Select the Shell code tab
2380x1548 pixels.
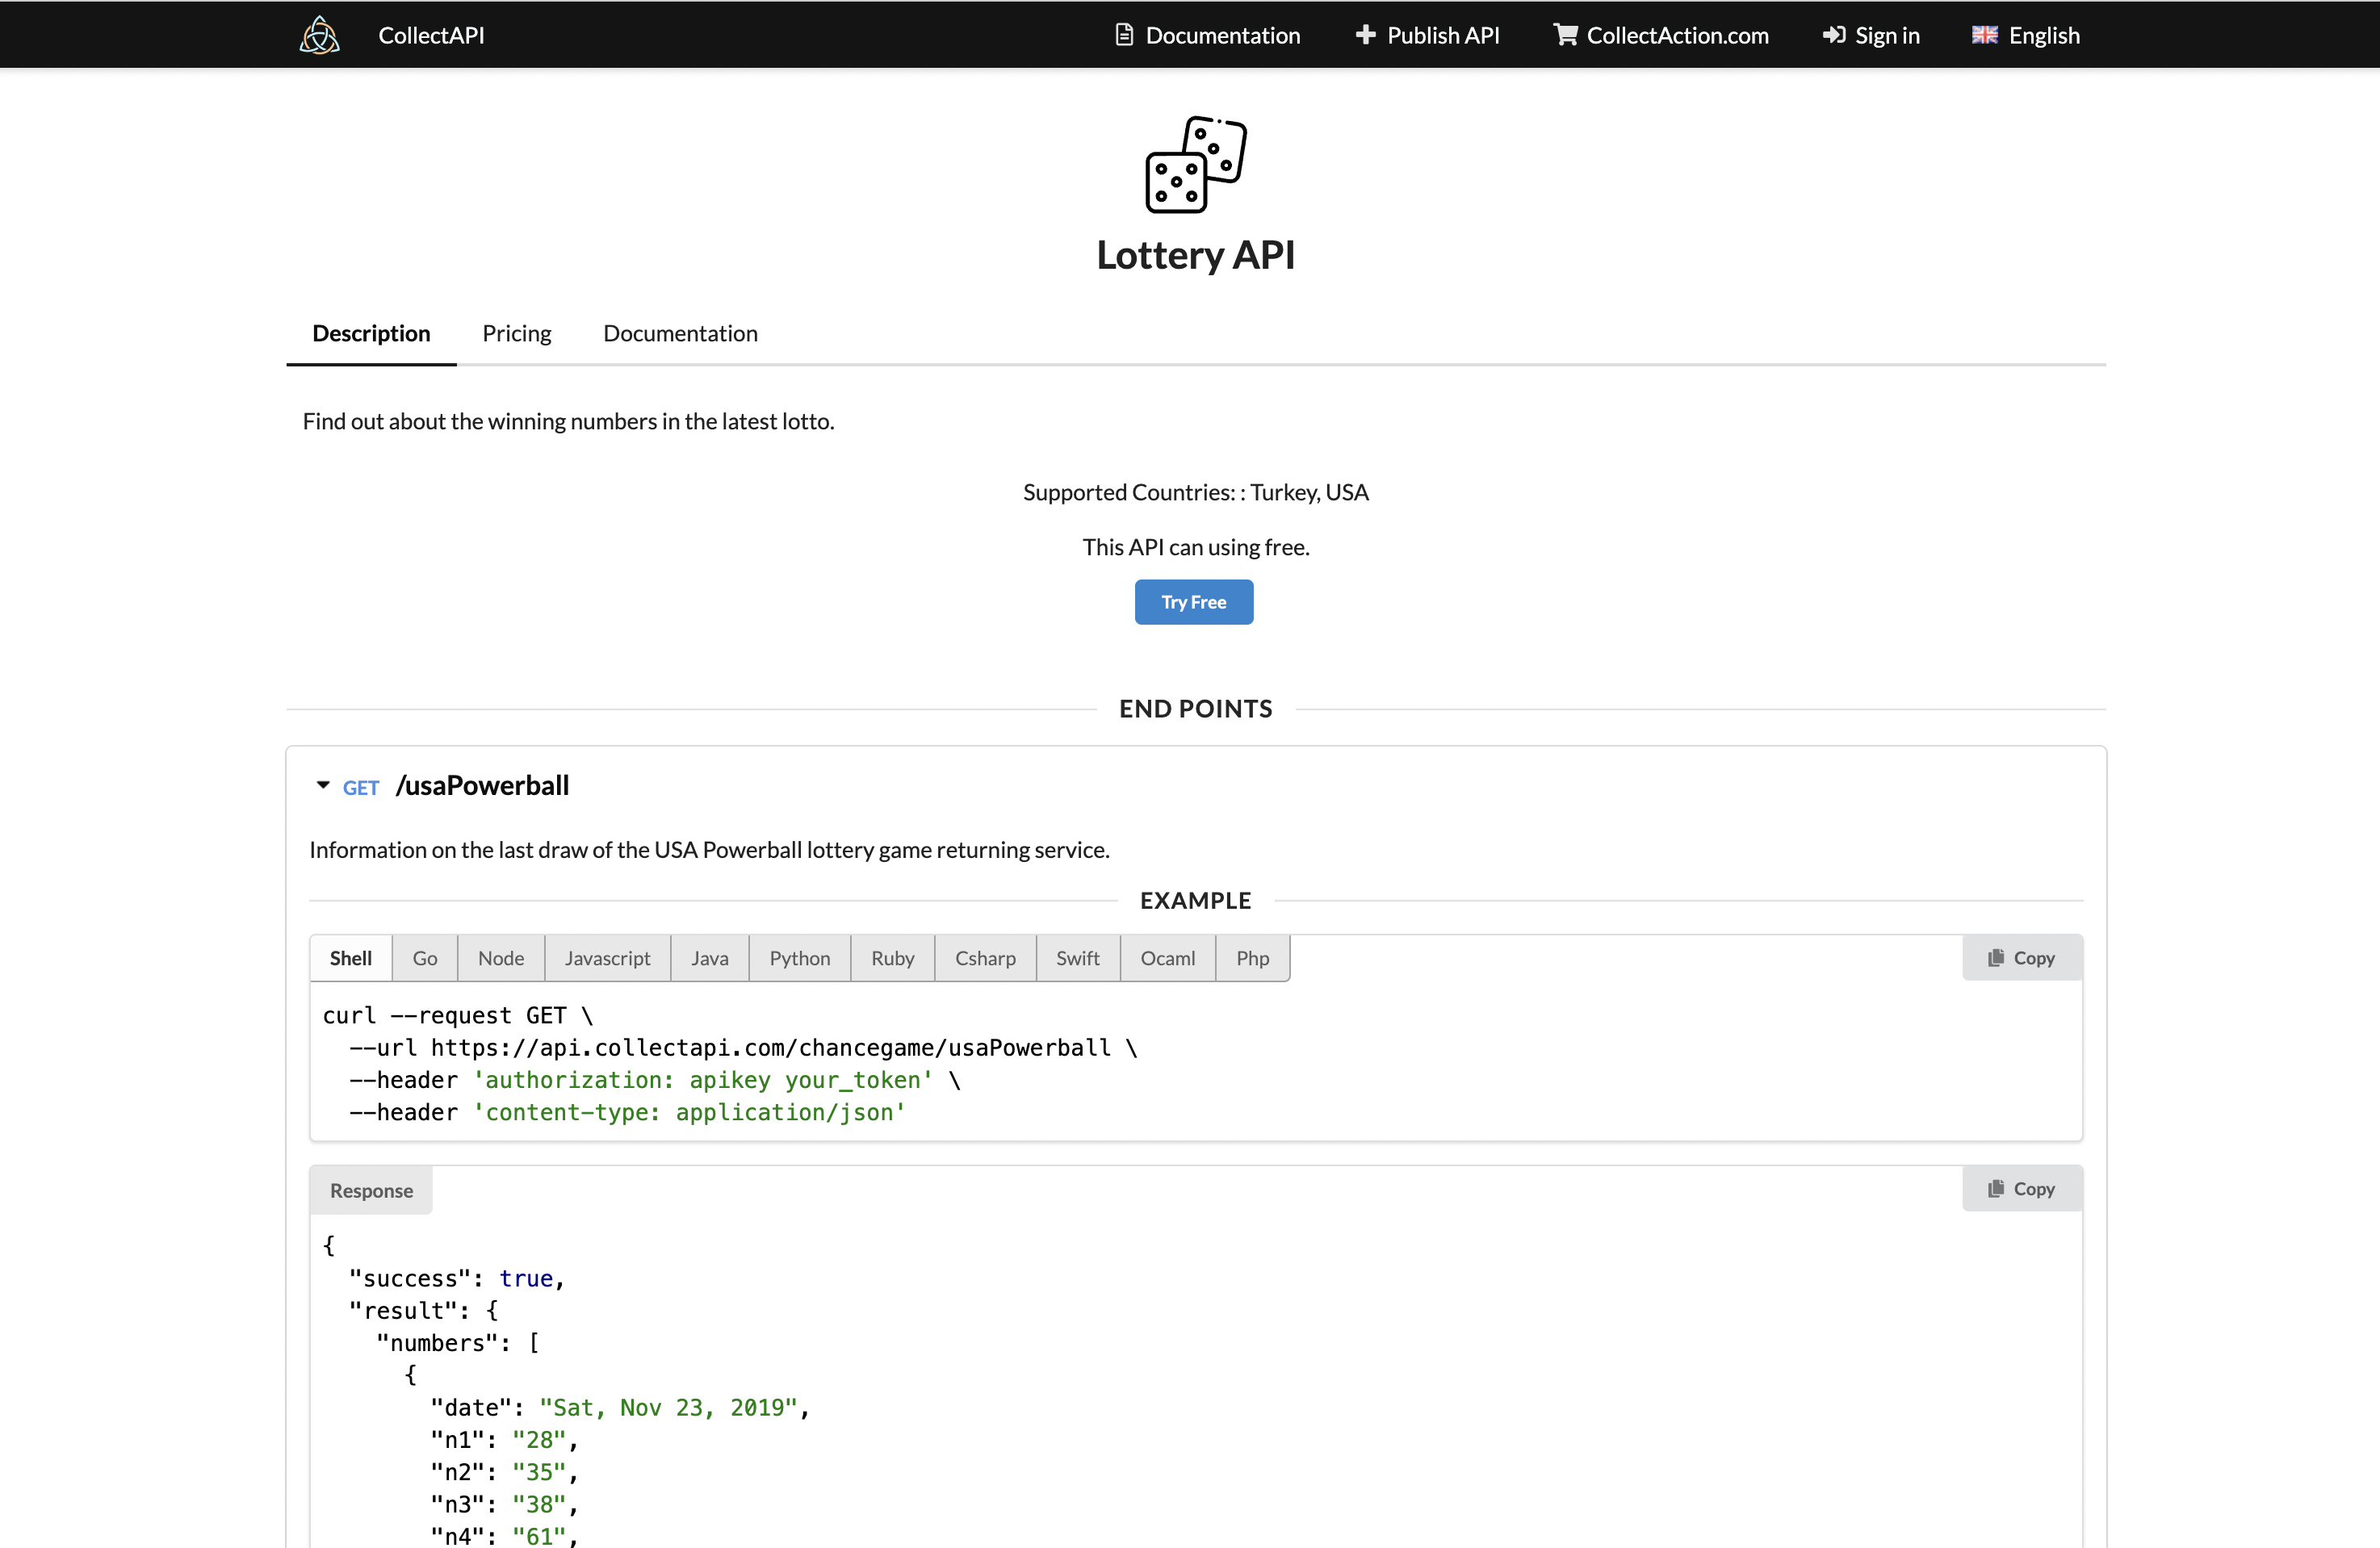click(x=351, y=957)
